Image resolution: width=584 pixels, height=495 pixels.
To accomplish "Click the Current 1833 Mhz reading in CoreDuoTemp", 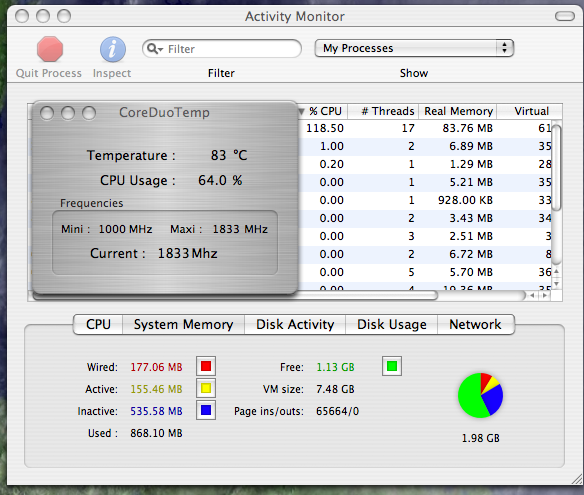I will pyautogui.click(x=188, y=253).
